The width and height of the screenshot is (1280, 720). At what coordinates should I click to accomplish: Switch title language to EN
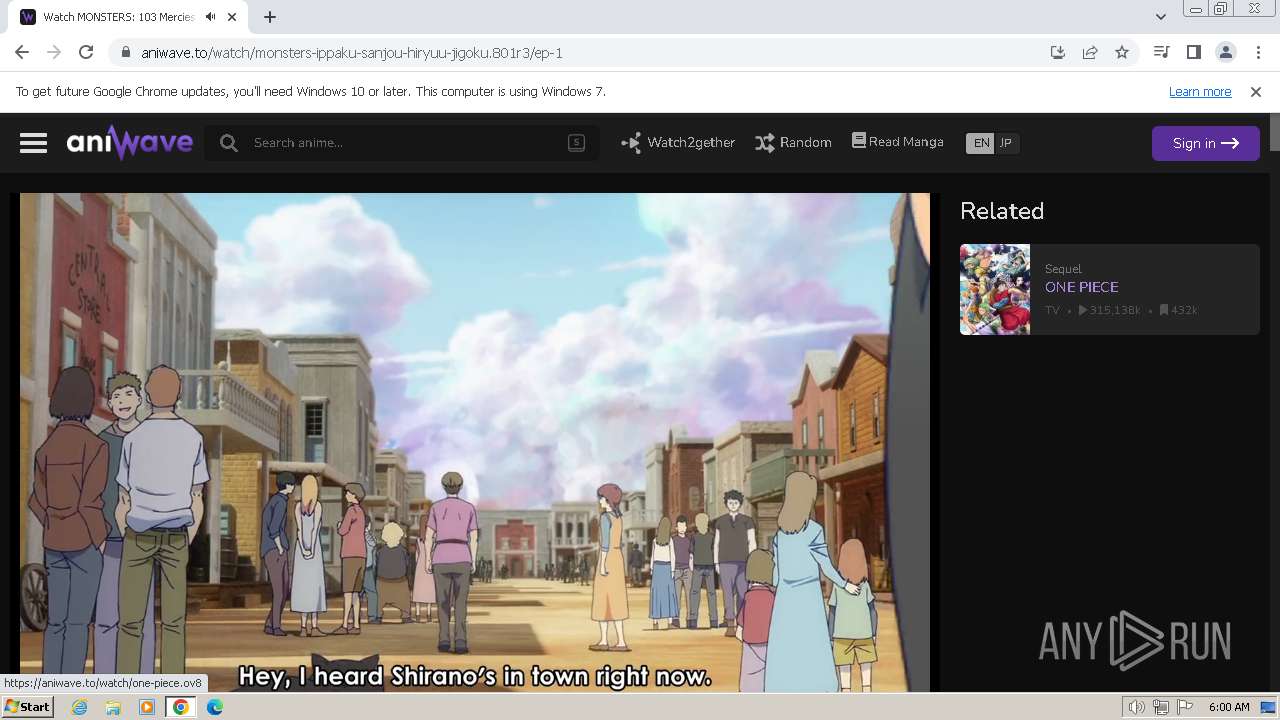[x=981, y=143]
